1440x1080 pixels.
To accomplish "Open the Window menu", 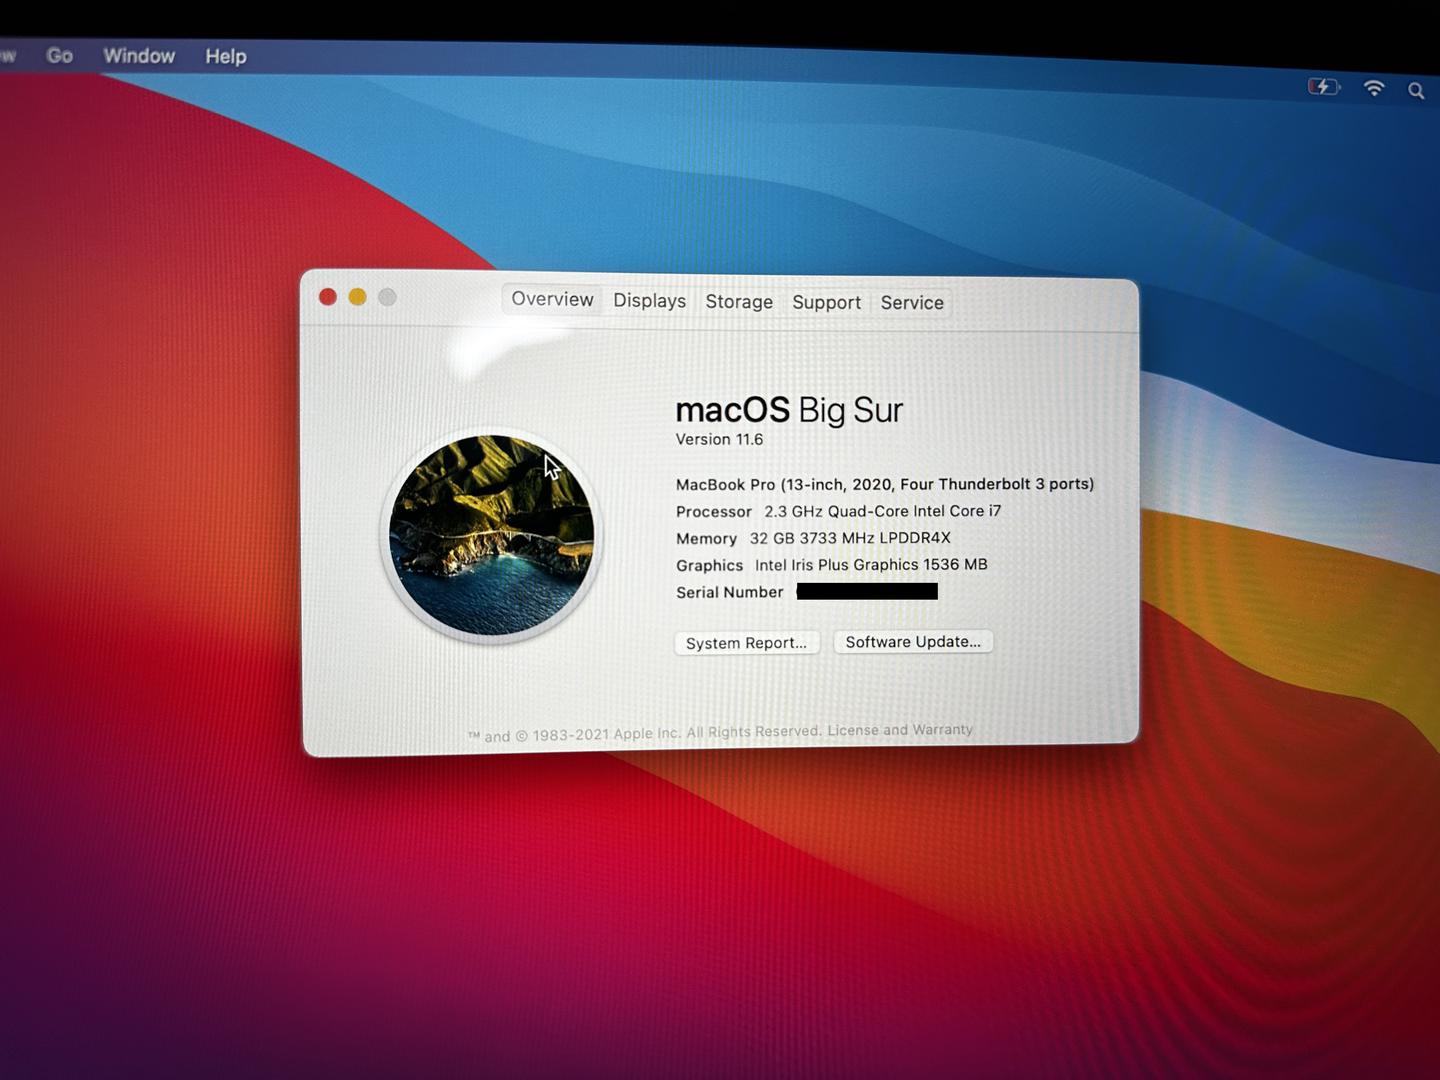I will 139,56.
